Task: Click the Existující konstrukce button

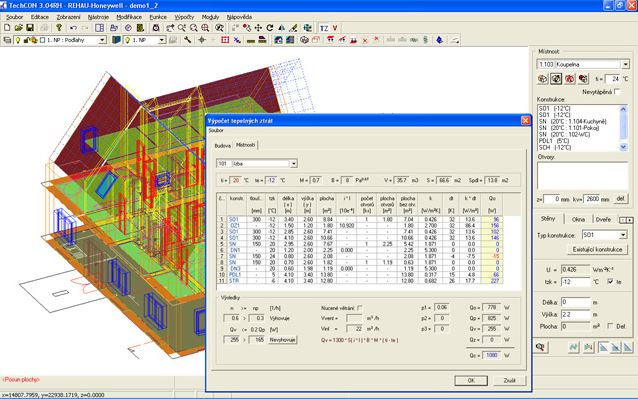Action: 597,249
